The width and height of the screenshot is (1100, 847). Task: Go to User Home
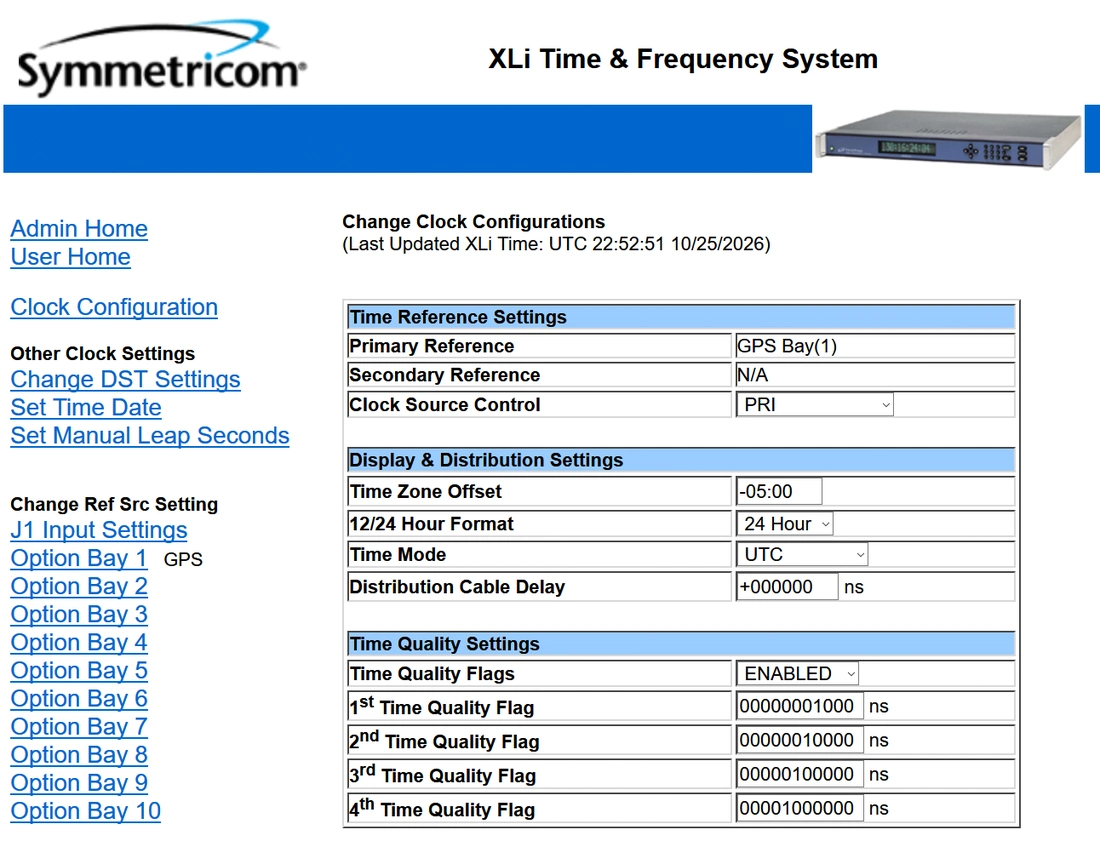(x=70, y=257)
